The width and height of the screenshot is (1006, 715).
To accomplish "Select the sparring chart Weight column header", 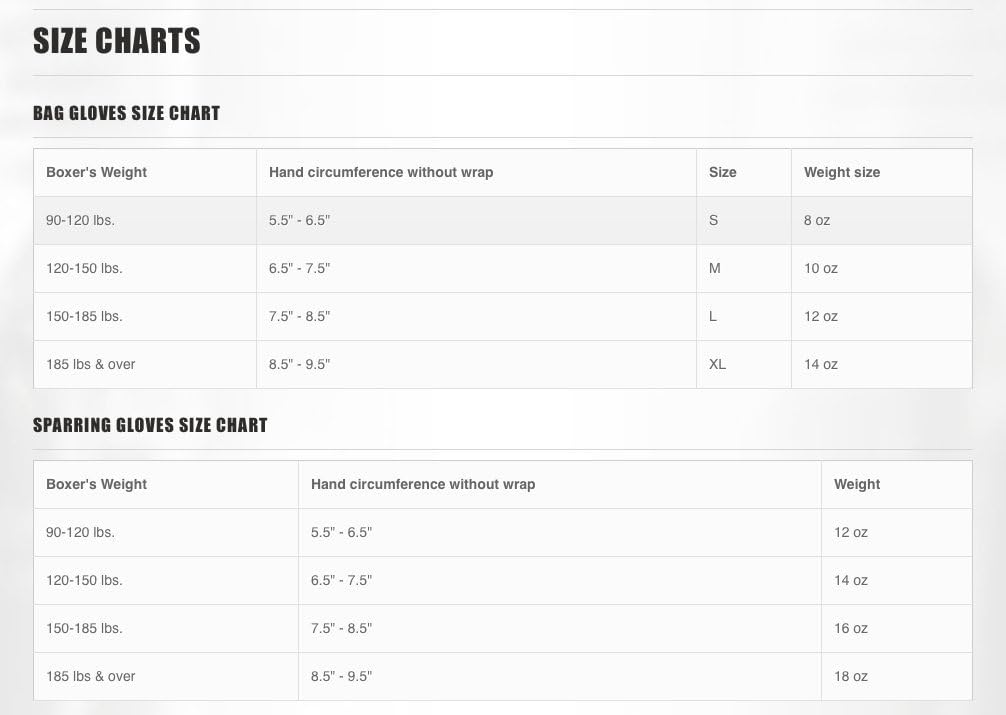I will [857, 484].
